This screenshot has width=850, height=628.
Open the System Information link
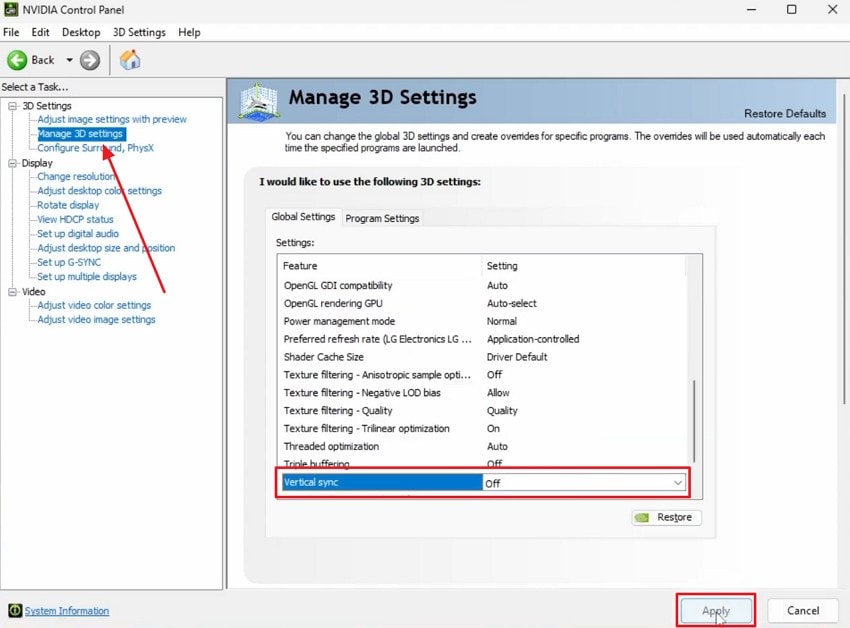(x=67, y=611)
